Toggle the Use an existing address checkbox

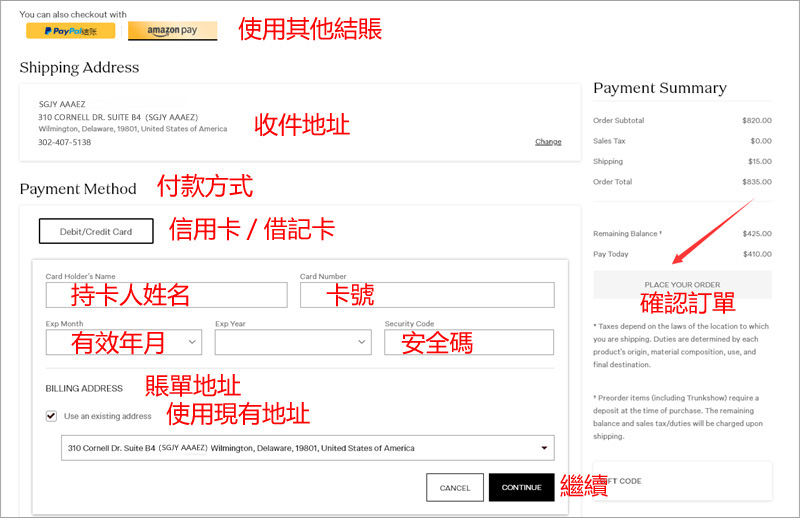point(51,416)
